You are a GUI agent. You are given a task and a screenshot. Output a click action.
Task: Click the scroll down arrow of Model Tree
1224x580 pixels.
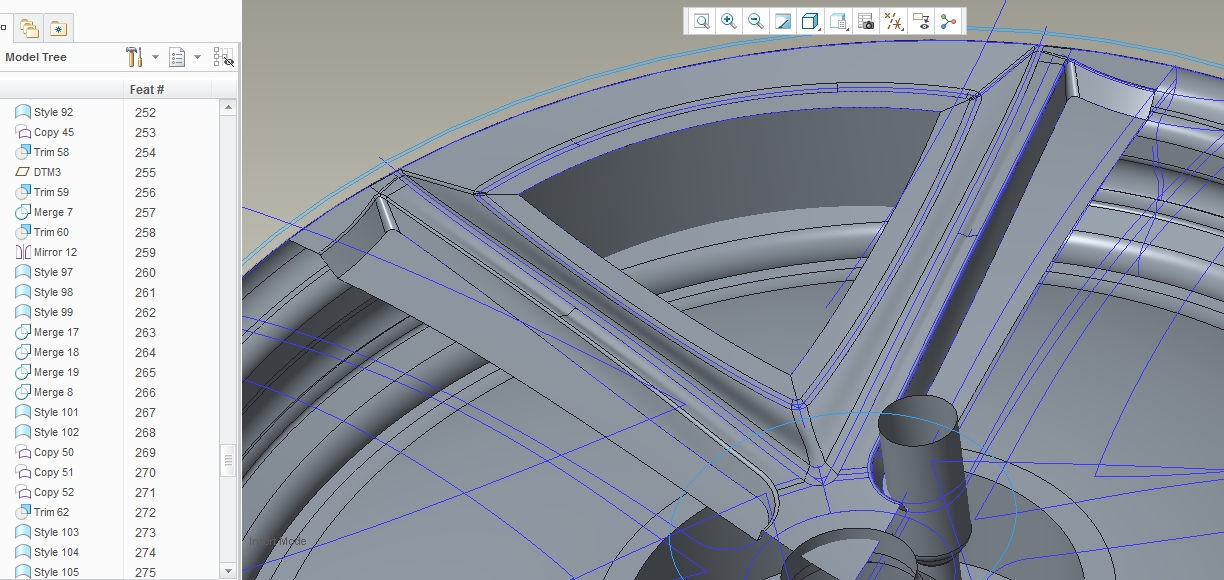click(x=229, y=571)
